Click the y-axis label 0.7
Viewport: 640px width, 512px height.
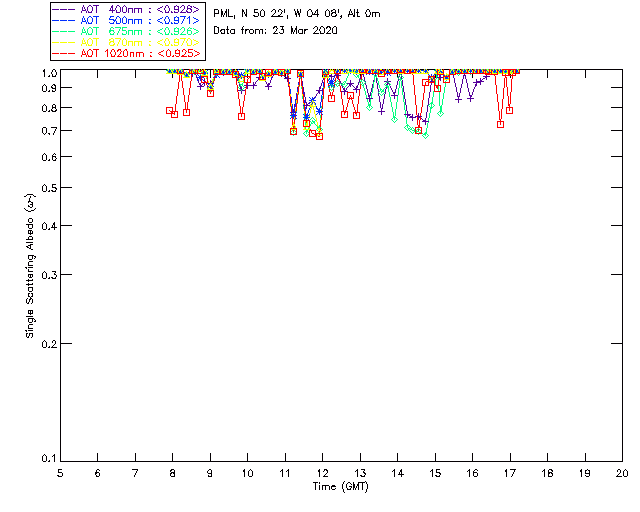point(49,131)
